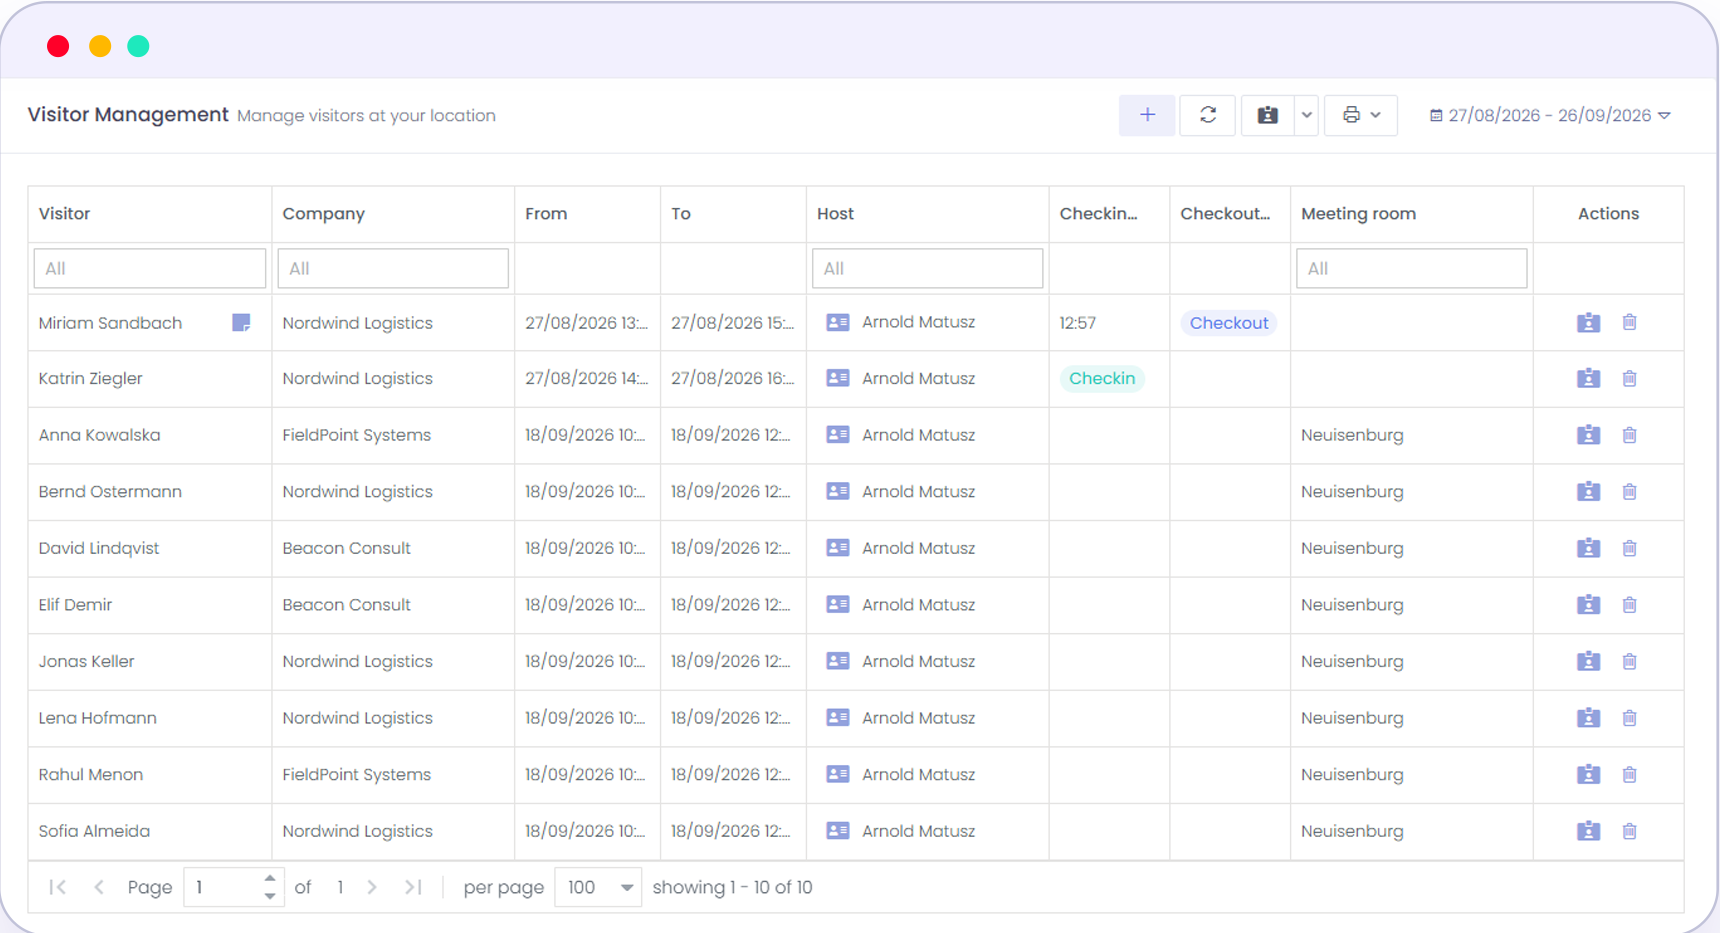
Task: Focus the Company filter field
Action: [x=393, y=268]
